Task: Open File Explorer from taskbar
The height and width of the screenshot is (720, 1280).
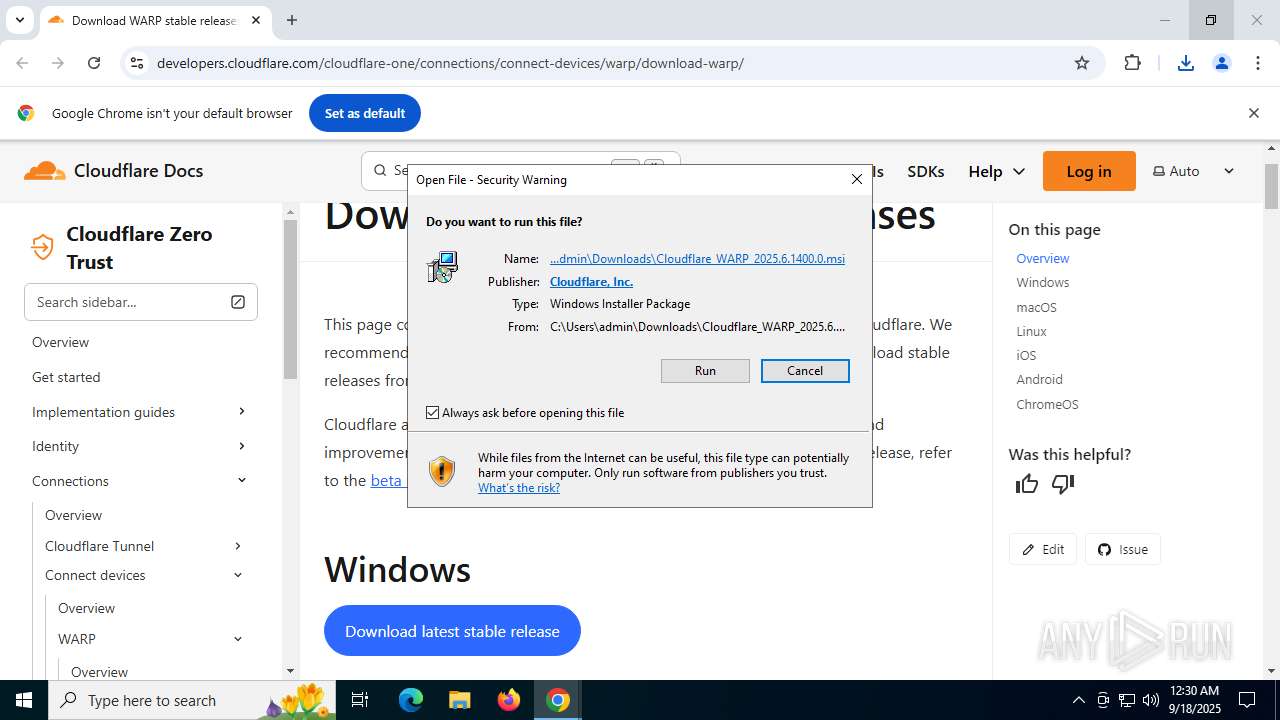Action: point(459,700)
